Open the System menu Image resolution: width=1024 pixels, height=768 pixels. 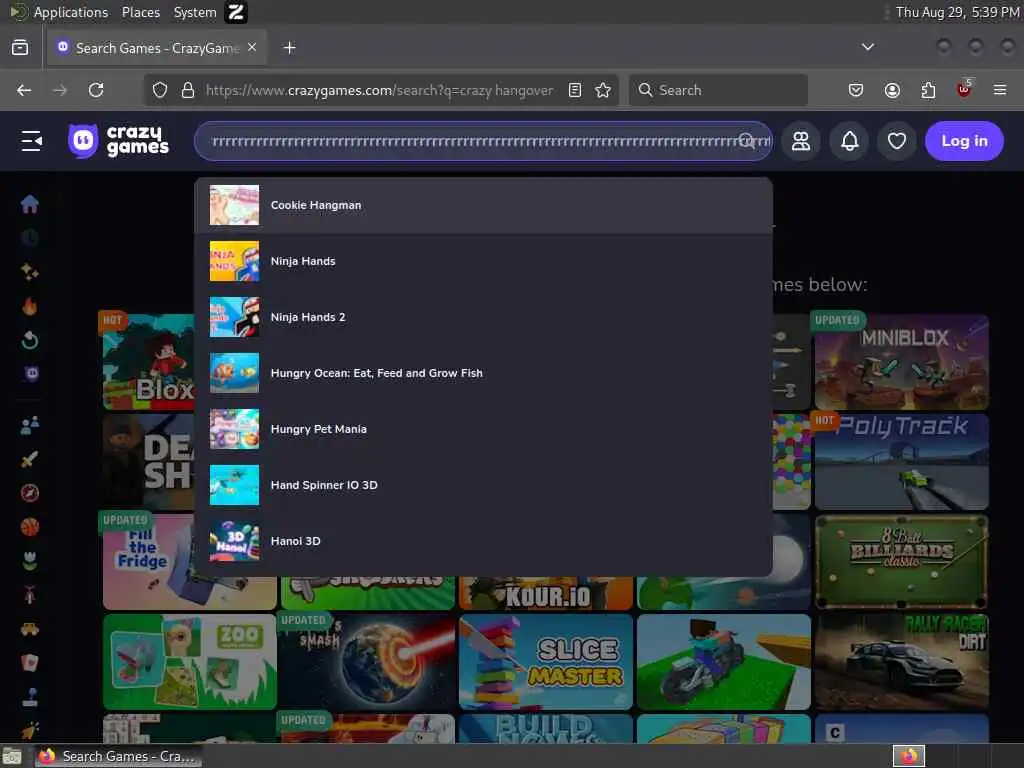[x=195, y=12]
